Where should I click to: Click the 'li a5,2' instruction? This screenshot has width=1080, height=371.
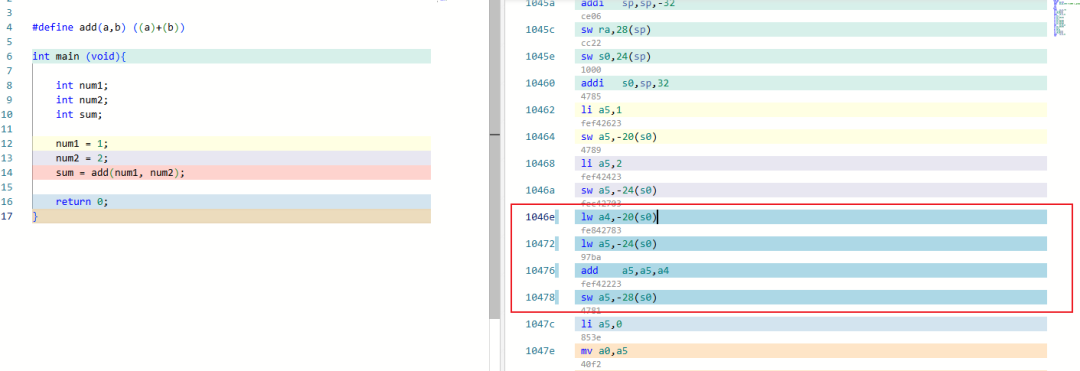click(x=811, y=164)
